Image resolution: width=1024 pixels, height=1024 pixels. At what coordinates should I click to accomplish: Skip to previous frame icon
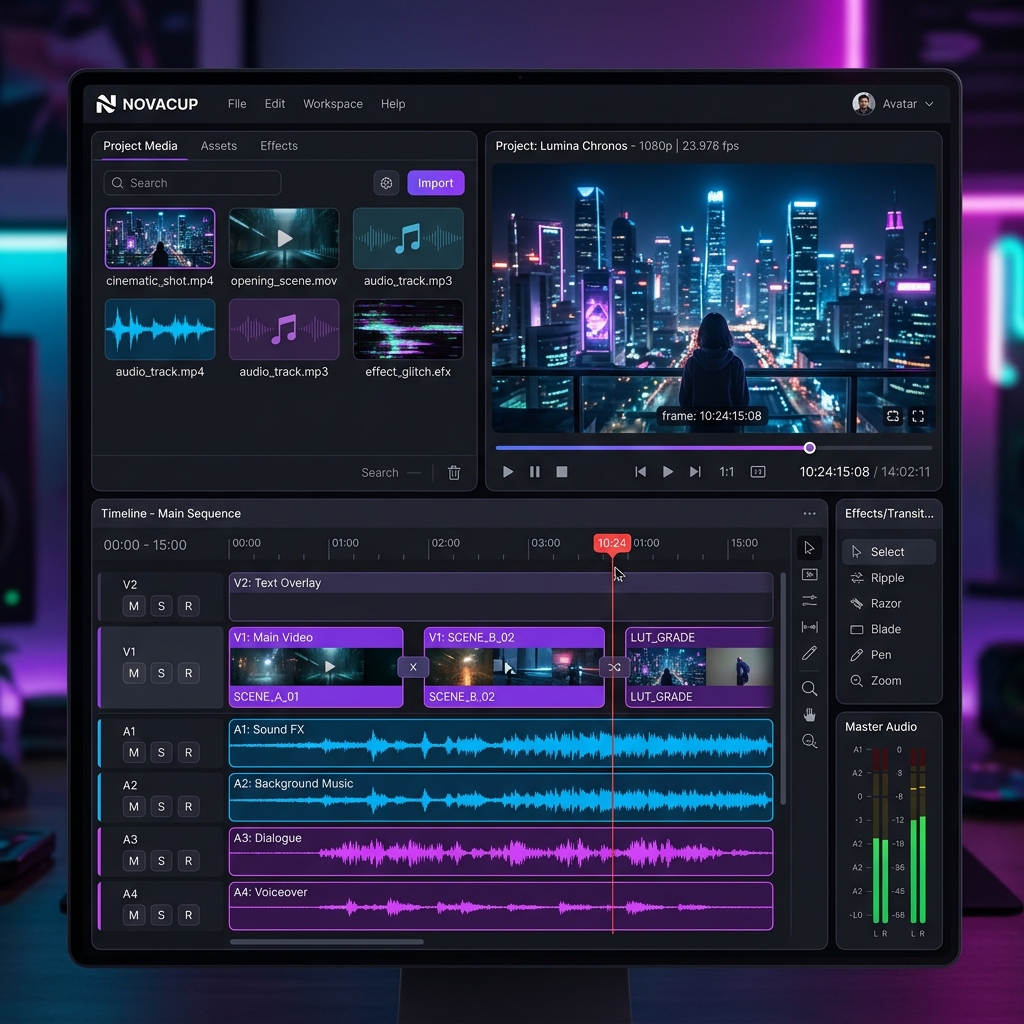click(x=640, y=472)
